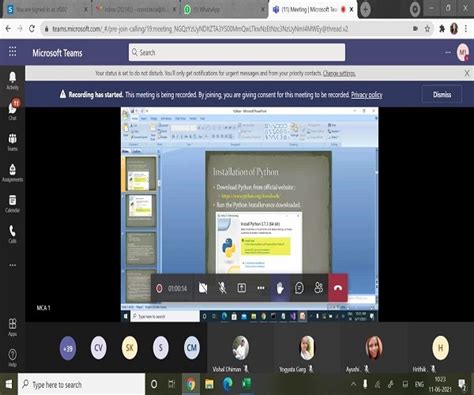This screenshot has width=474, height=395.
Task: Select participant avatar S
Action: tap(161, 348)
